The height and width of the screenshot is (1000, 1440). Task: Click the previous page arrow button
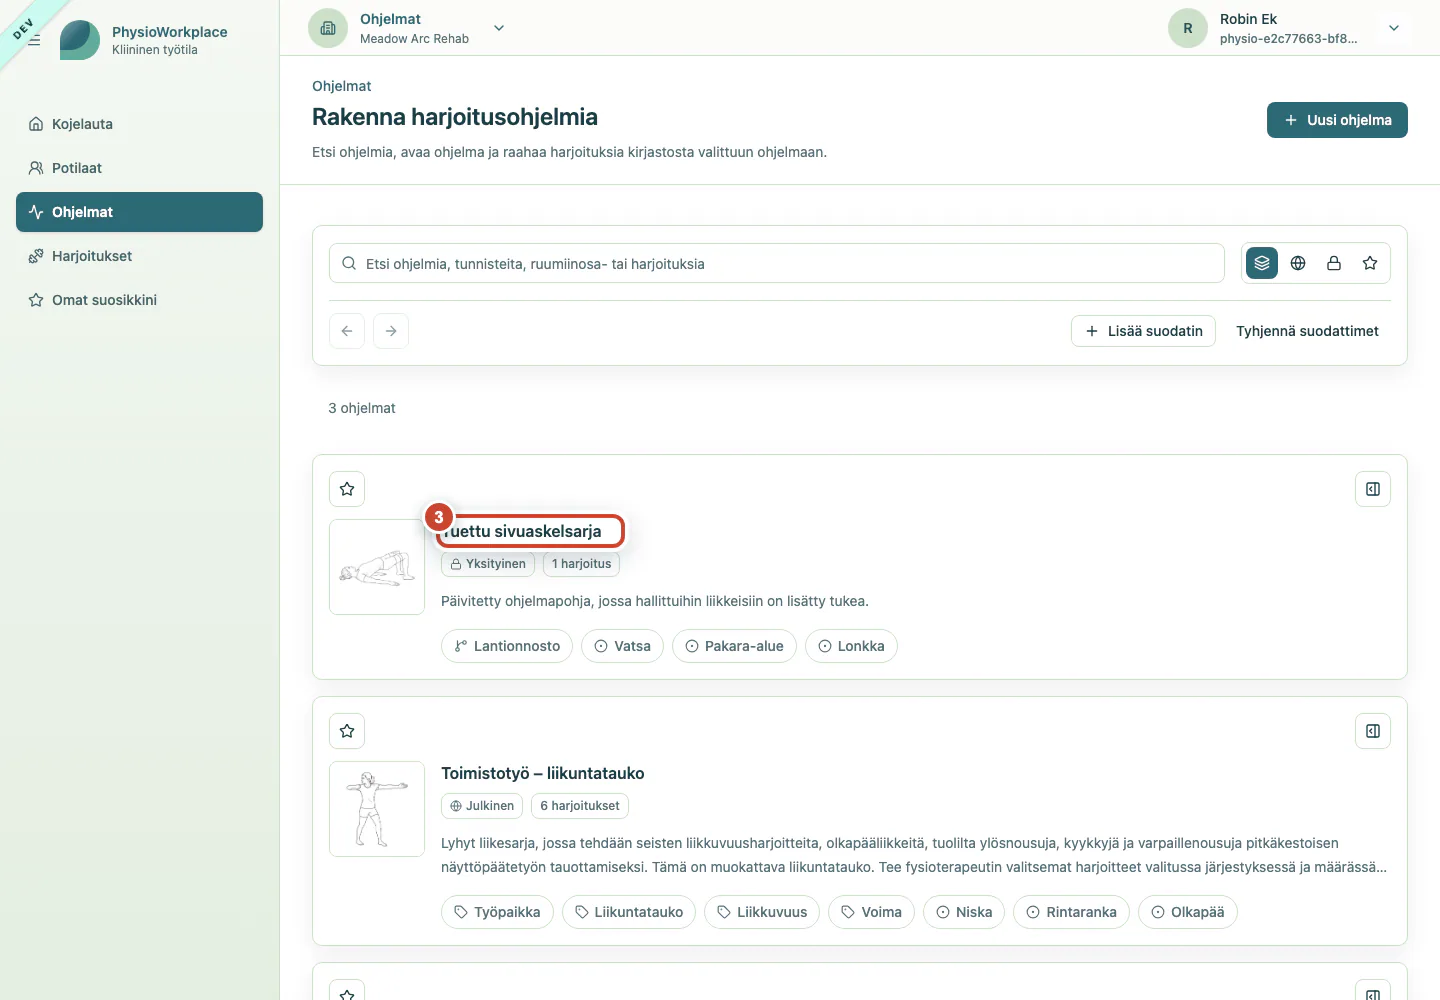347,331
